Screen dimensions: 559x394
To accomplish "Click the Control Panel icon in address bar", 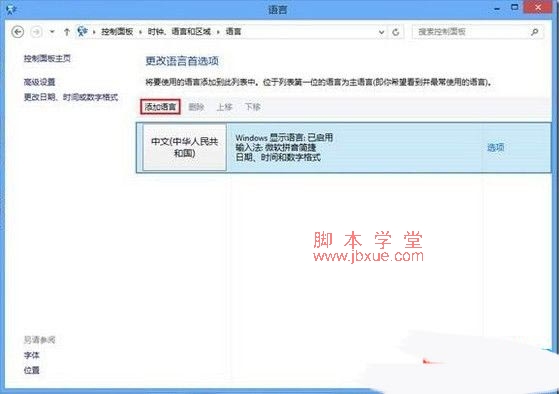I will [82, 31].
